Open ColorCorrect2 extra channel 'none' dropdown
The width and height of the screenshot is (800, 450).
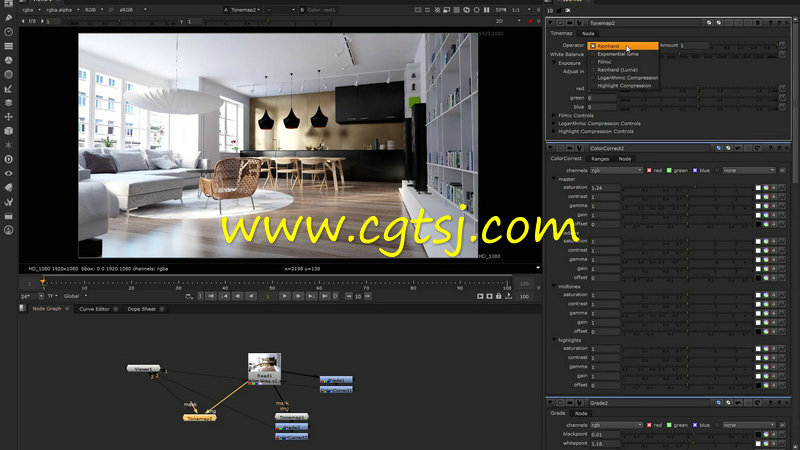749,170
